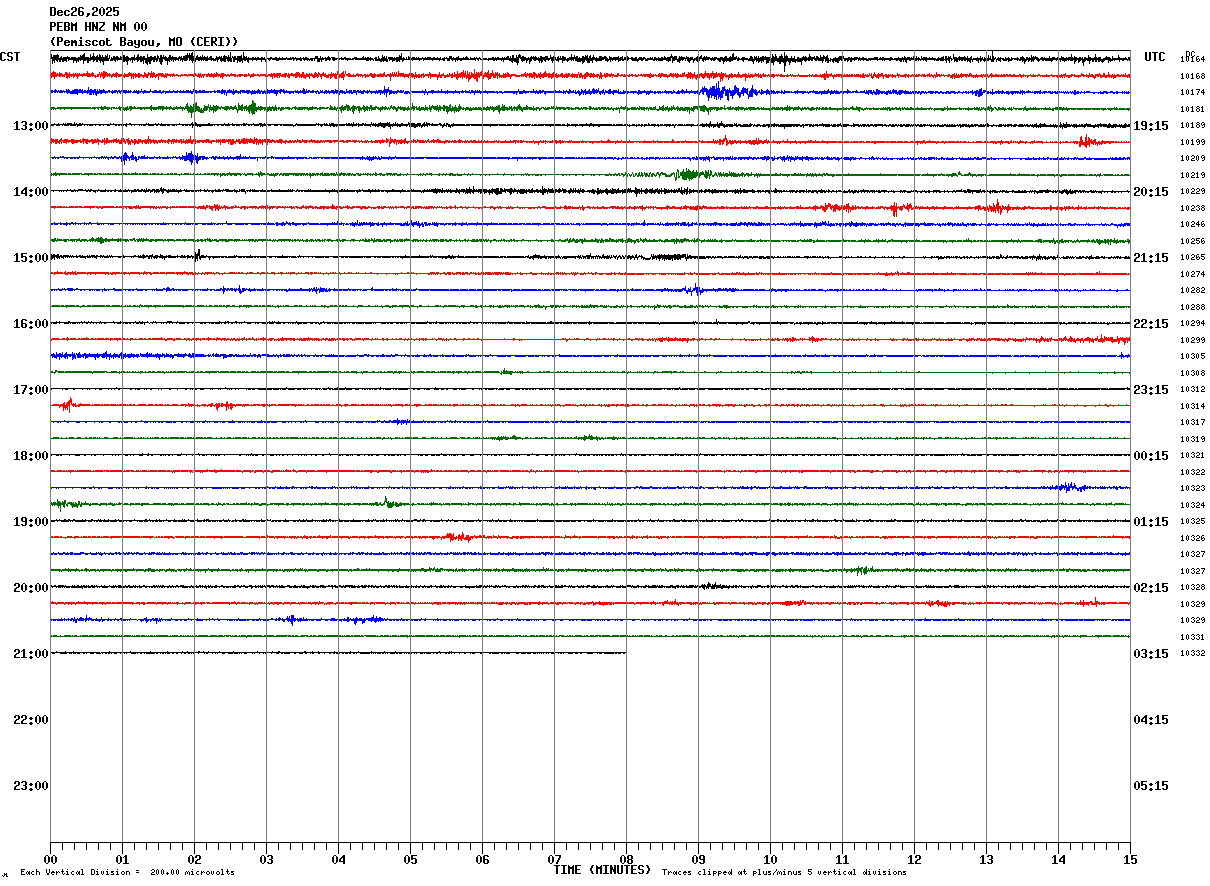Viewport: 1210px width, 886px height.
Task: Click the "05:15" UTC time label
Action: 1151,786
